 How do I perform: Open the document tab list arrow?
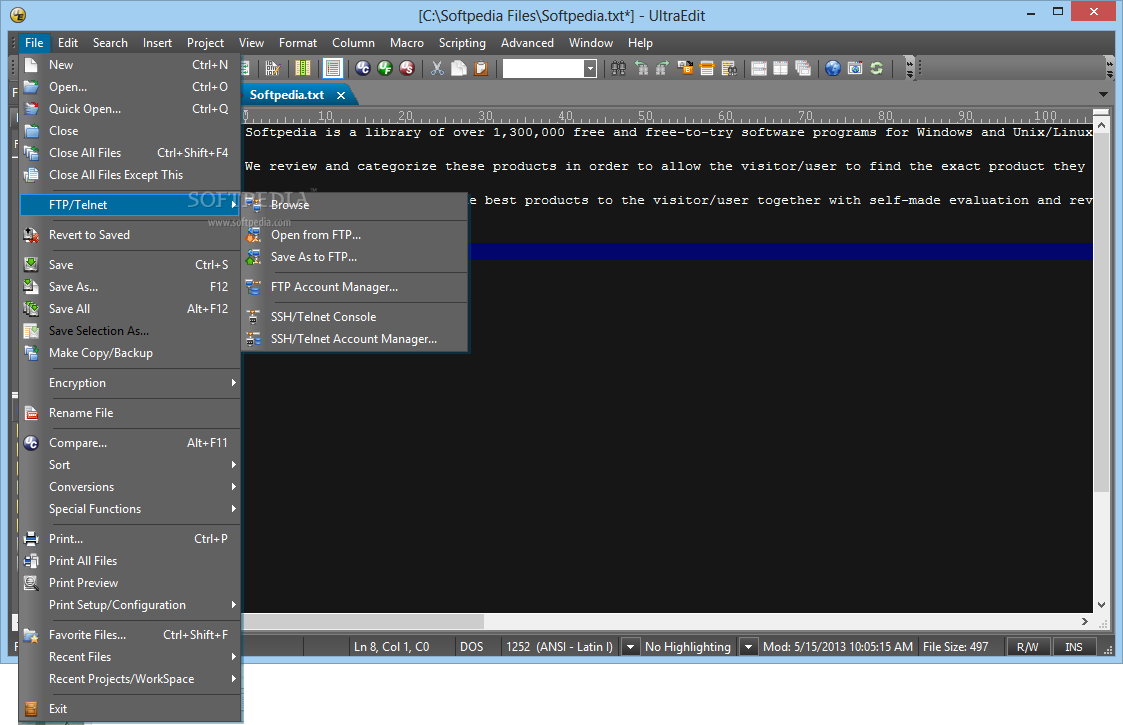1103,95
